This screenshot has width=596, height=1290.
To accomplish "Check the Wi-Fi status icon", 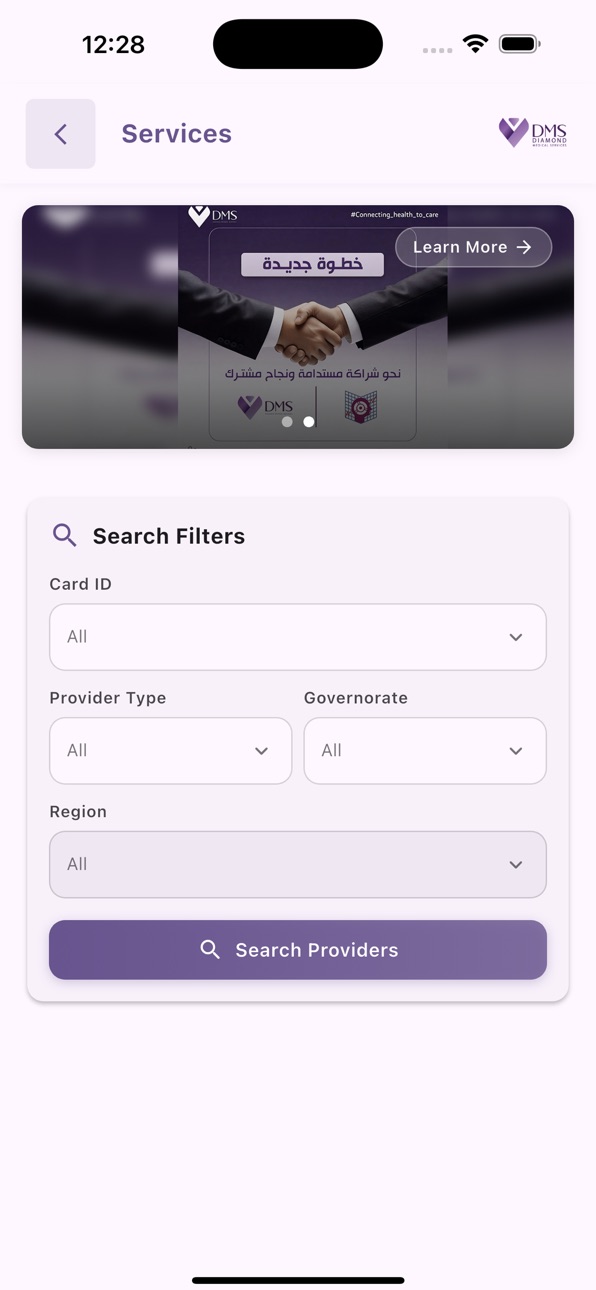I will (x=476, y=44).
